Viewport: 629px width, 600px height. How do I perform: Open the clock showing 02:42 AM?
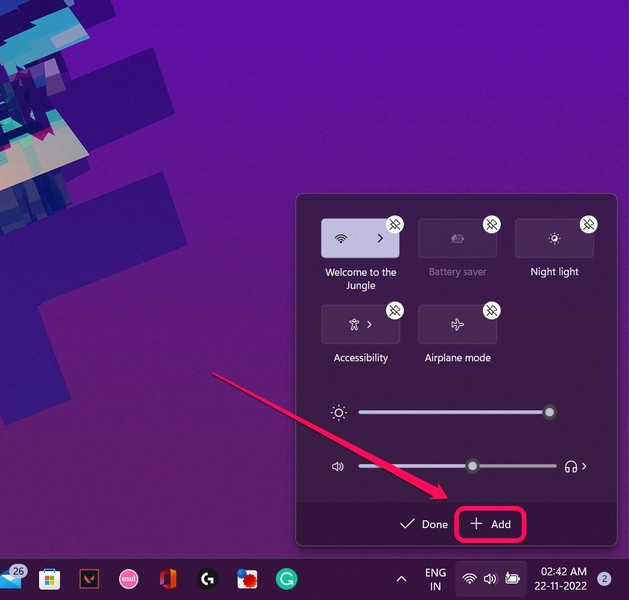pos(560,579)
